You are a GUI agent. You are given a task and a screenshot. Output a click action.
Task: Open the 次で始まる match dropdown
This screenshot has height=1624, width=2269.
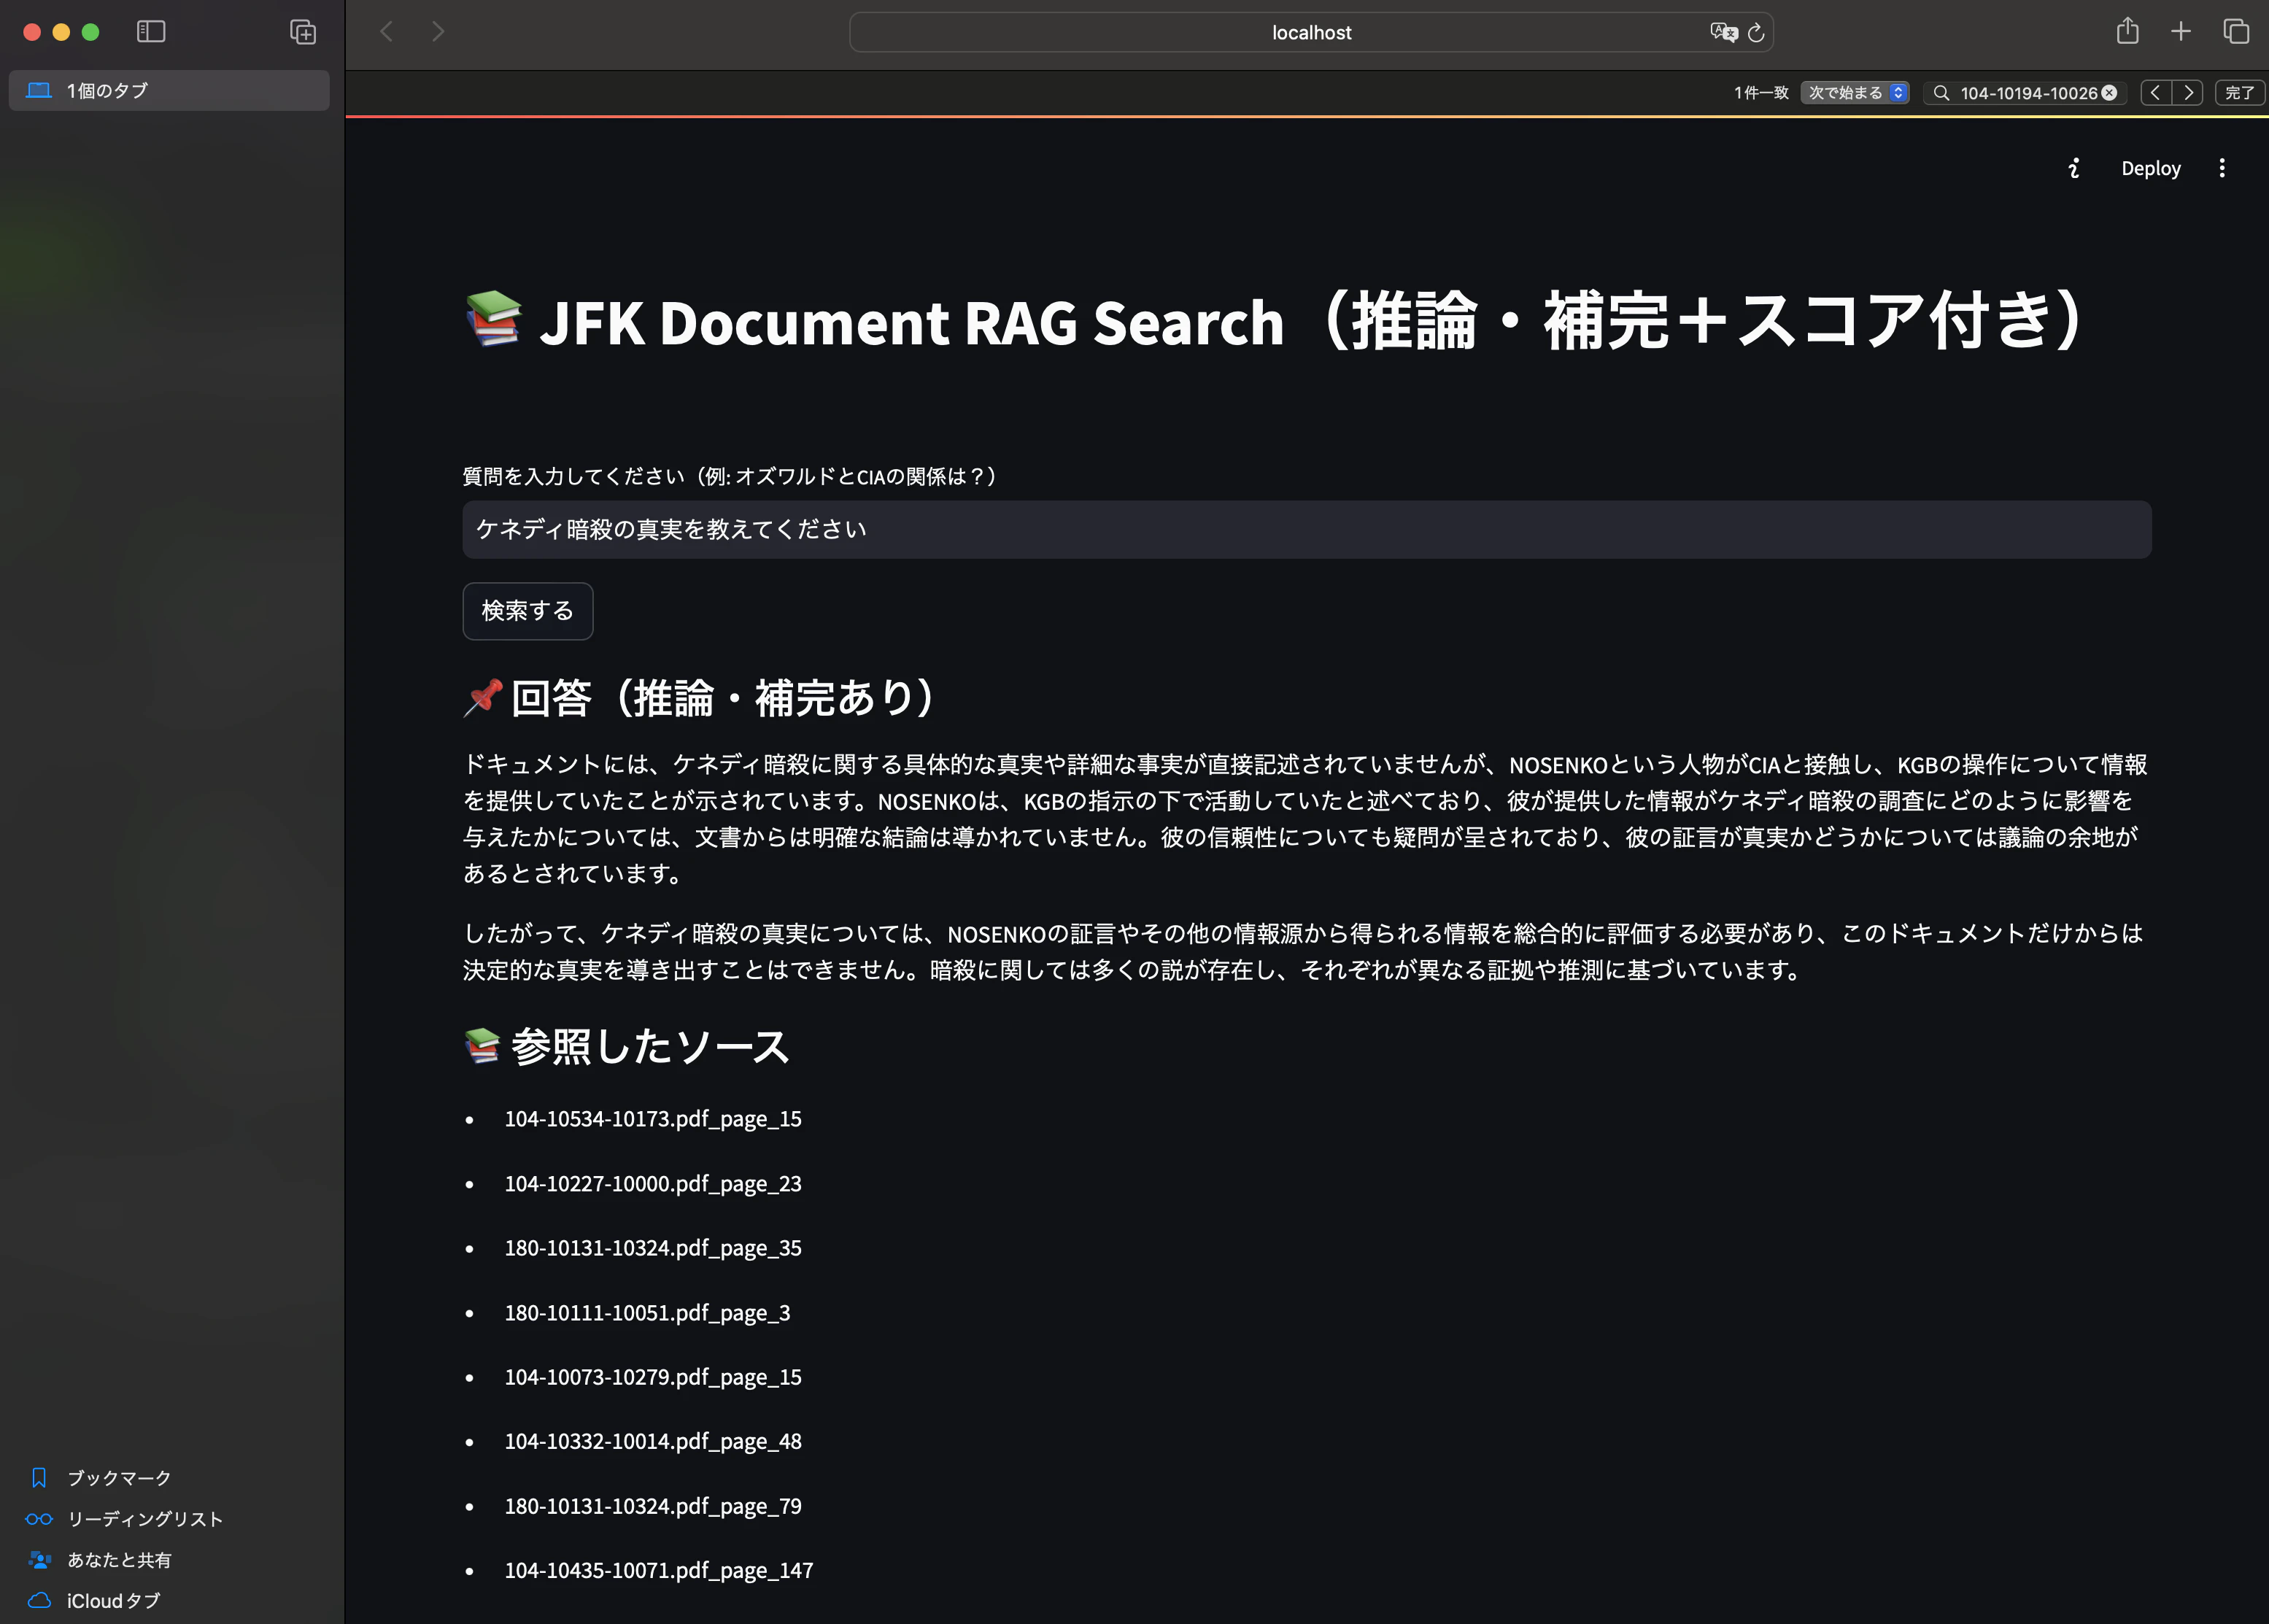coord(1855,93)
